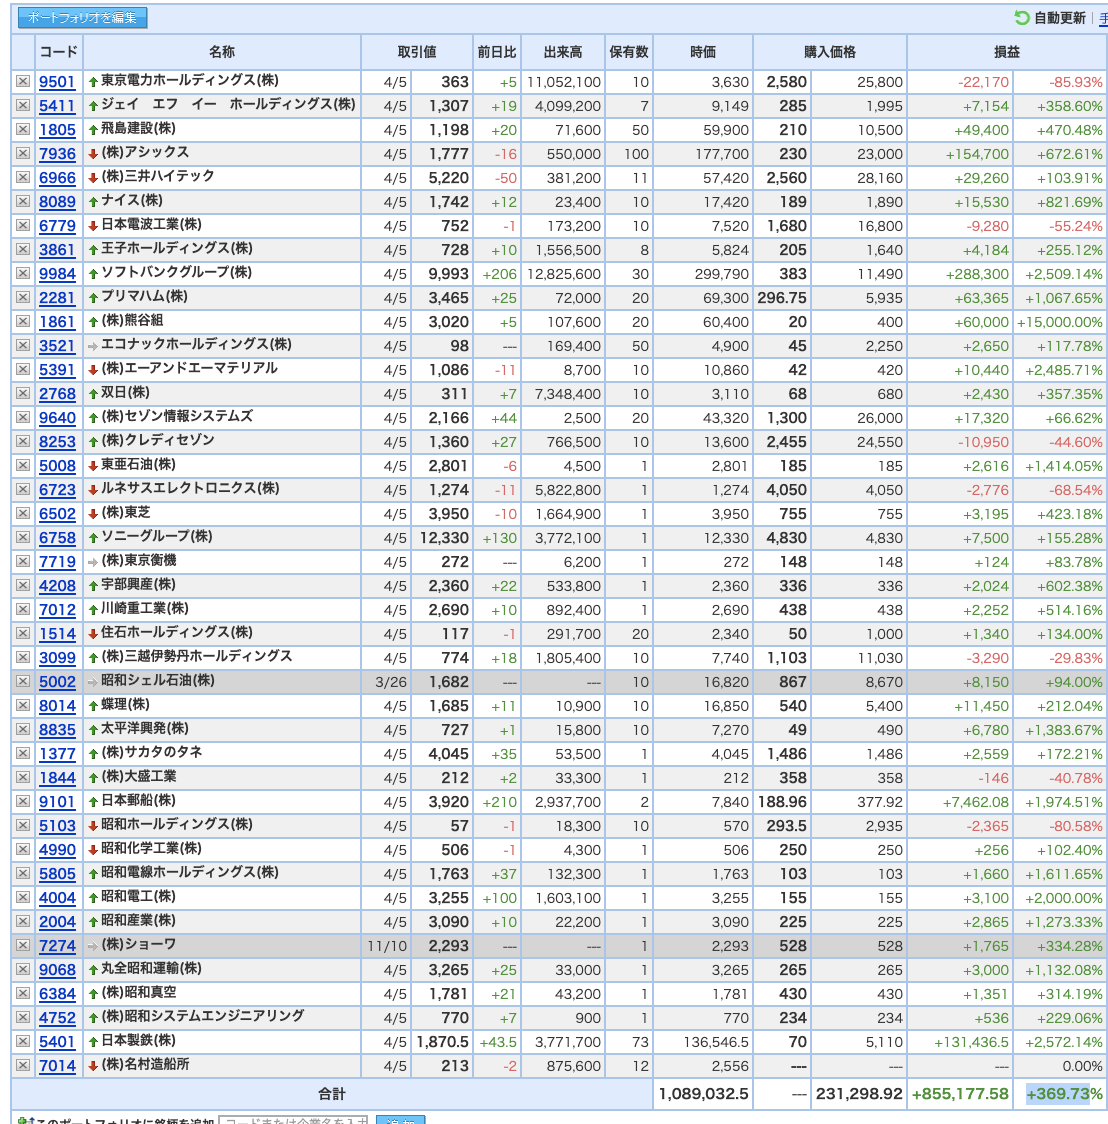1108x1124 pixels.
Task: Open stock code link 4004
Action: [57, 897]
